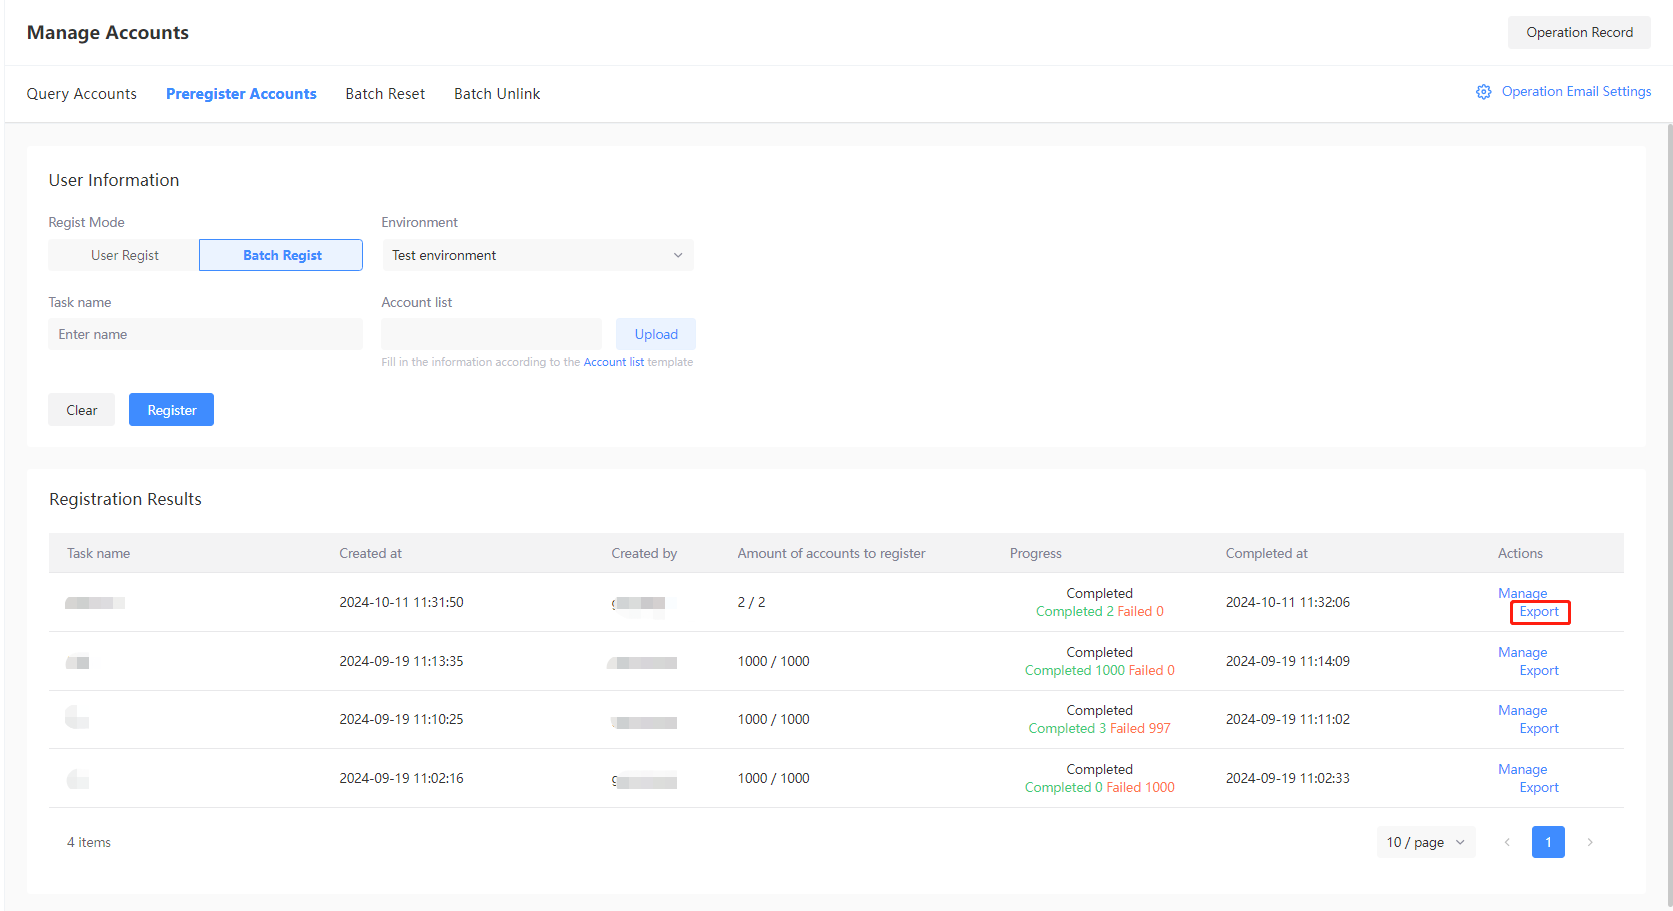Click the Amount of accounts to register header
This screenshot has height=911, width=1673.
click(x=831, y=553)
